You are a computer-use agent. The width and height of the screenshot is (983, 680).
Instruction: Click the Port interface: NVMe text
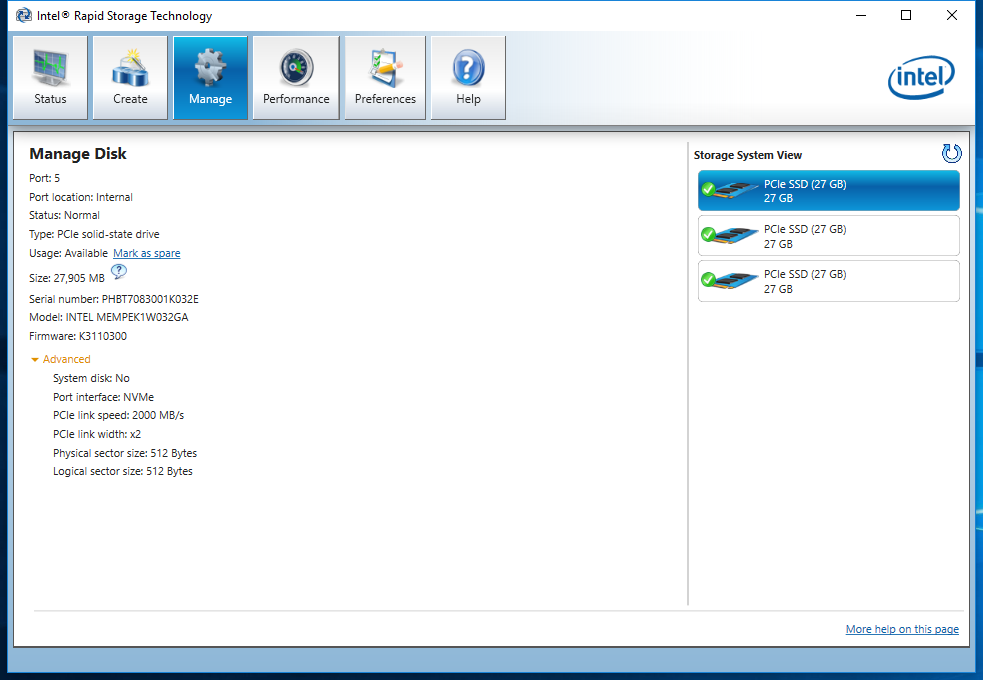(103, 397)
